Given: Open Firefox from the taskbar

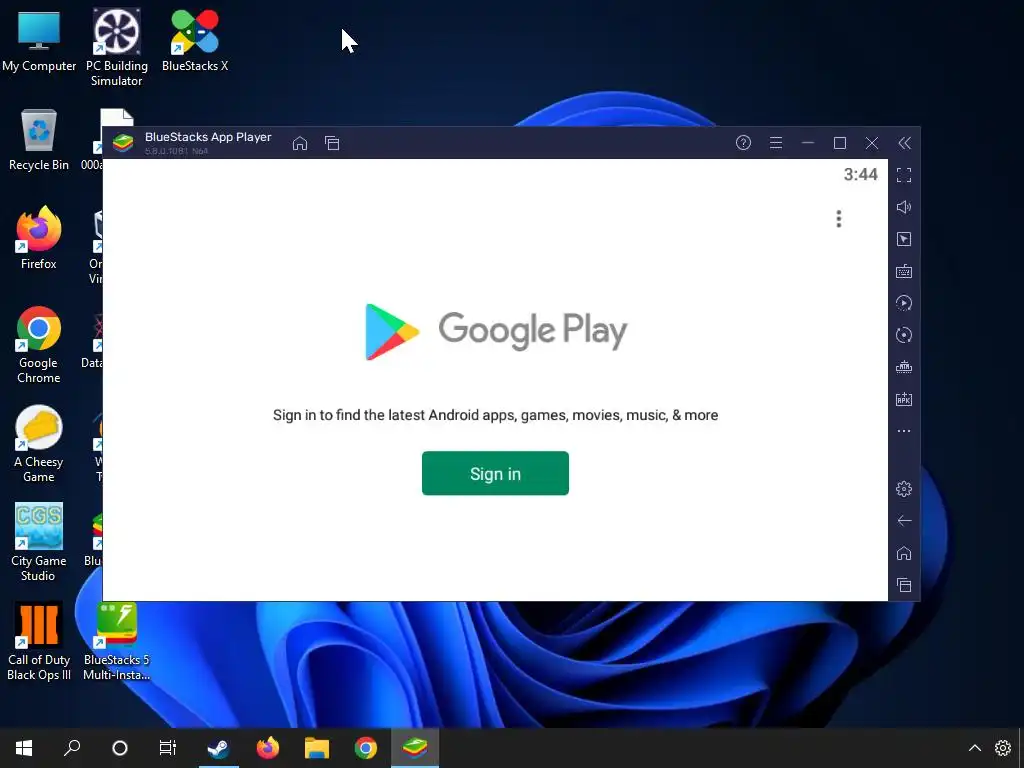Looking at the screenshot, I should point(267,748).
